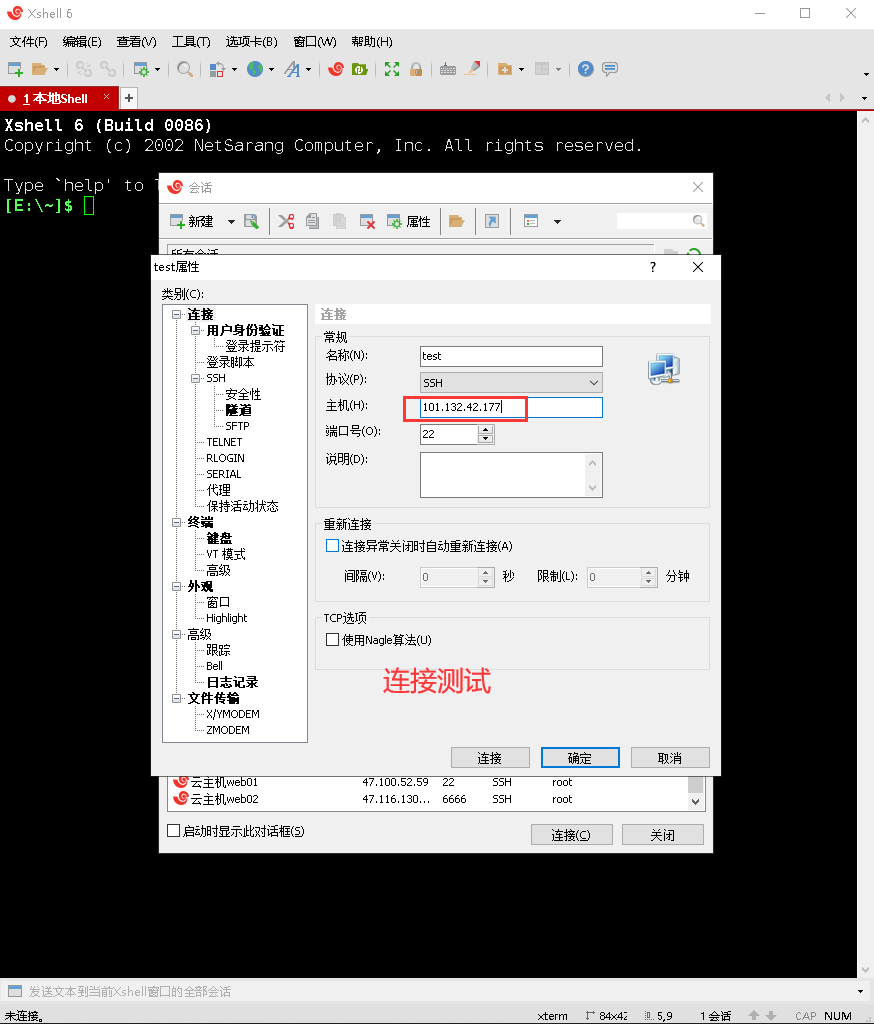This screenshot has height=1024, width=874.
Task: Click the scissors cut icon in Sessions dialog
Action: click(x=286, y=221)
